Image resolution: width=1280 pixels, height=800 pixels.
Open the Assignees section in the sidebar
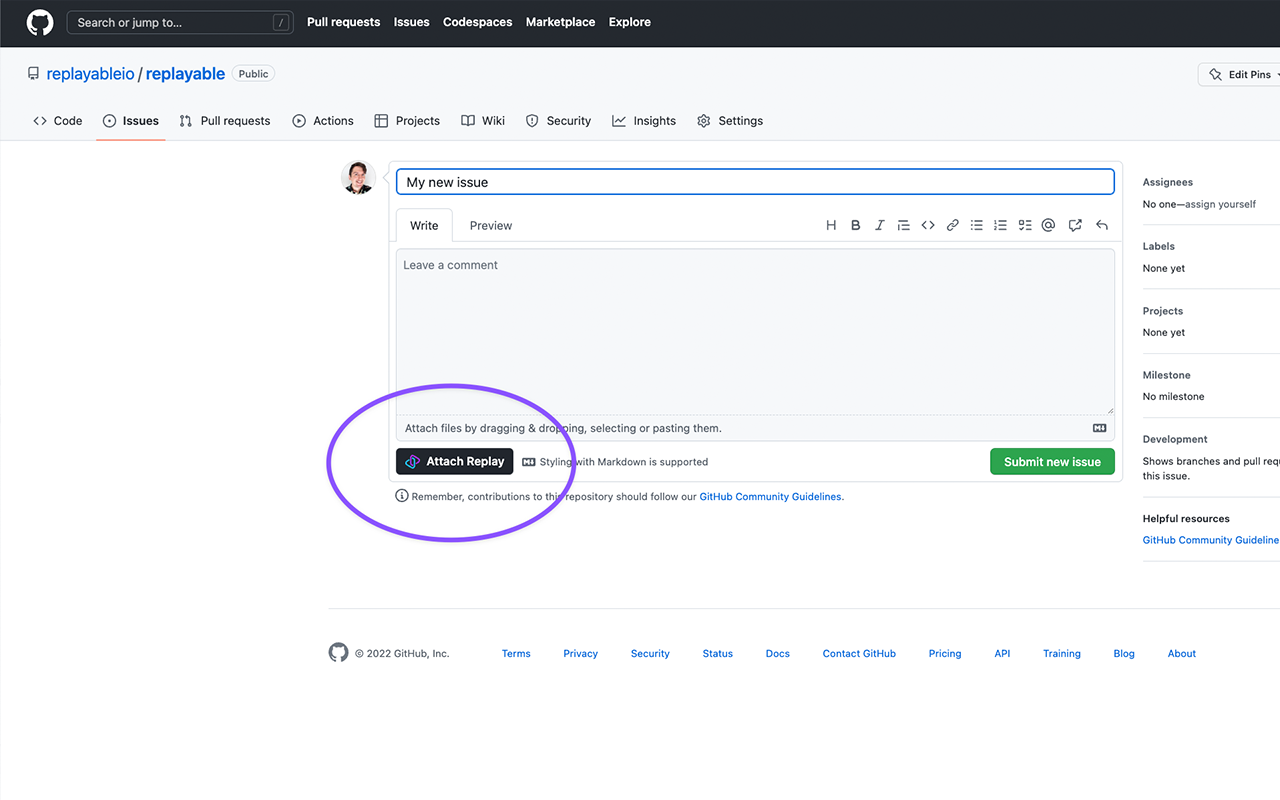pos(1168,182)
